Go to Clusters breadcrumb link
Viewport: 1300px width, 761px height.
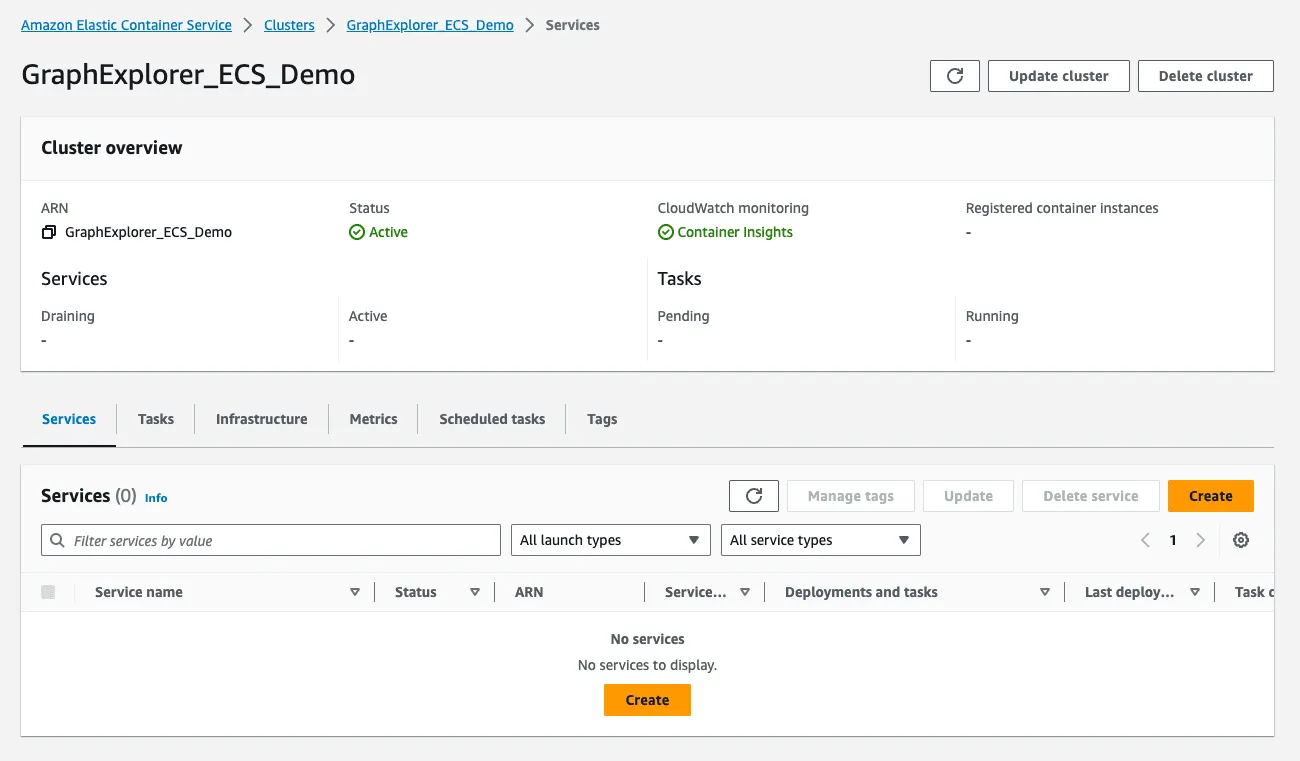289,25
